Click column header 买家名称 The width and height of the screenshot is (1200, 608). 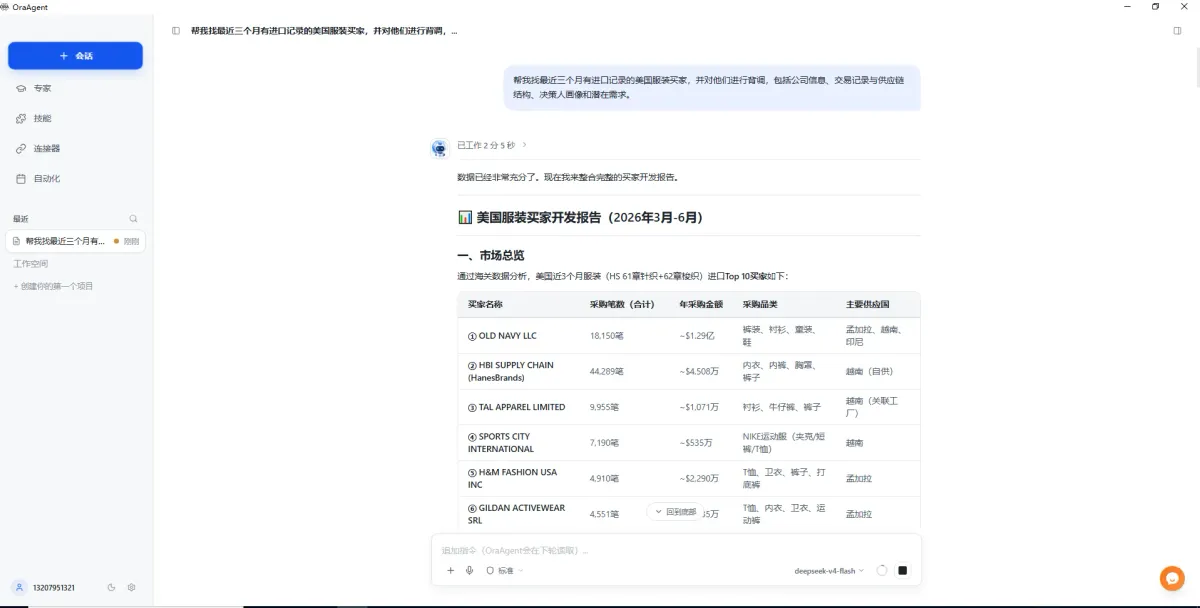pyautogui.click(x=485, y=304)
